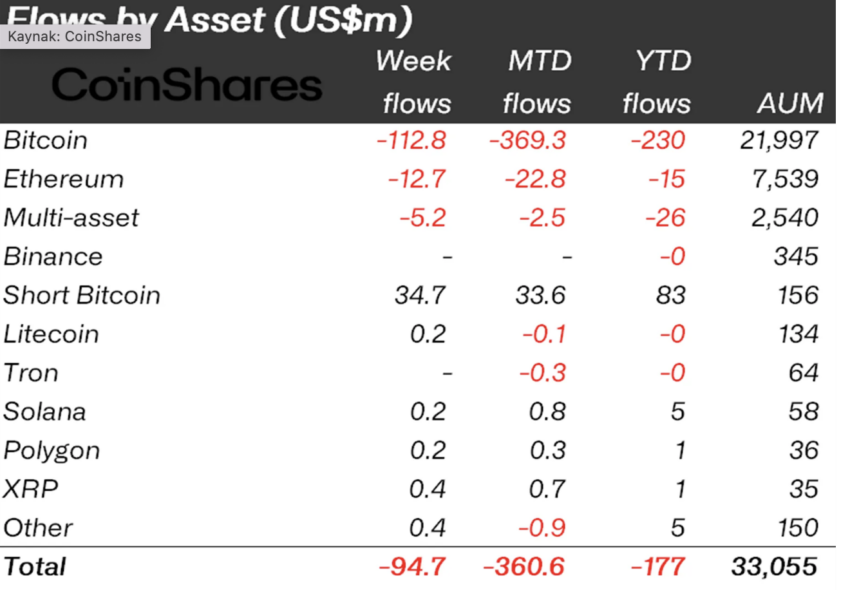Click Ethereum MTD flows value -22.8
This screenshot has height=590, width=850.
pyautogui.click(x=536, y=179)
